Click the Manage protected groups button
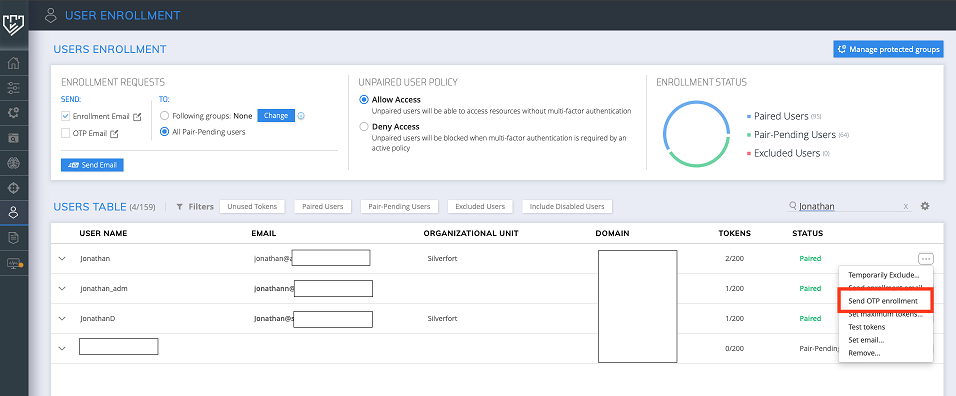Viewport: 956px width, 396px height. click(888, 49)
